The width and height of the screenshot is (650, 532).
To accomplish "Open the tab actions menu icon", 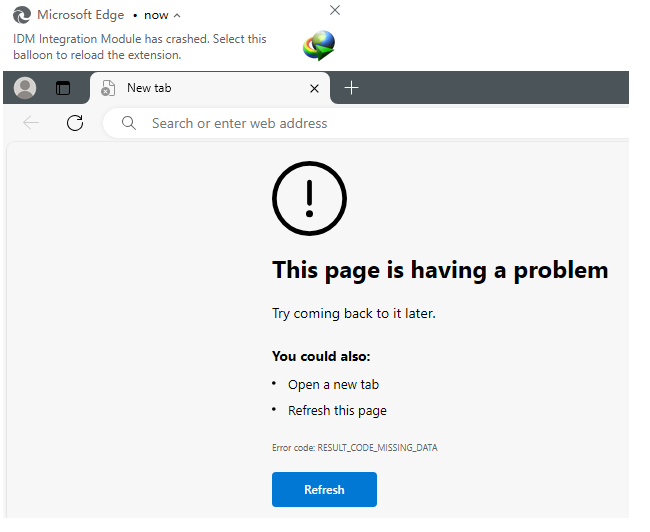I will click(63, 88).
